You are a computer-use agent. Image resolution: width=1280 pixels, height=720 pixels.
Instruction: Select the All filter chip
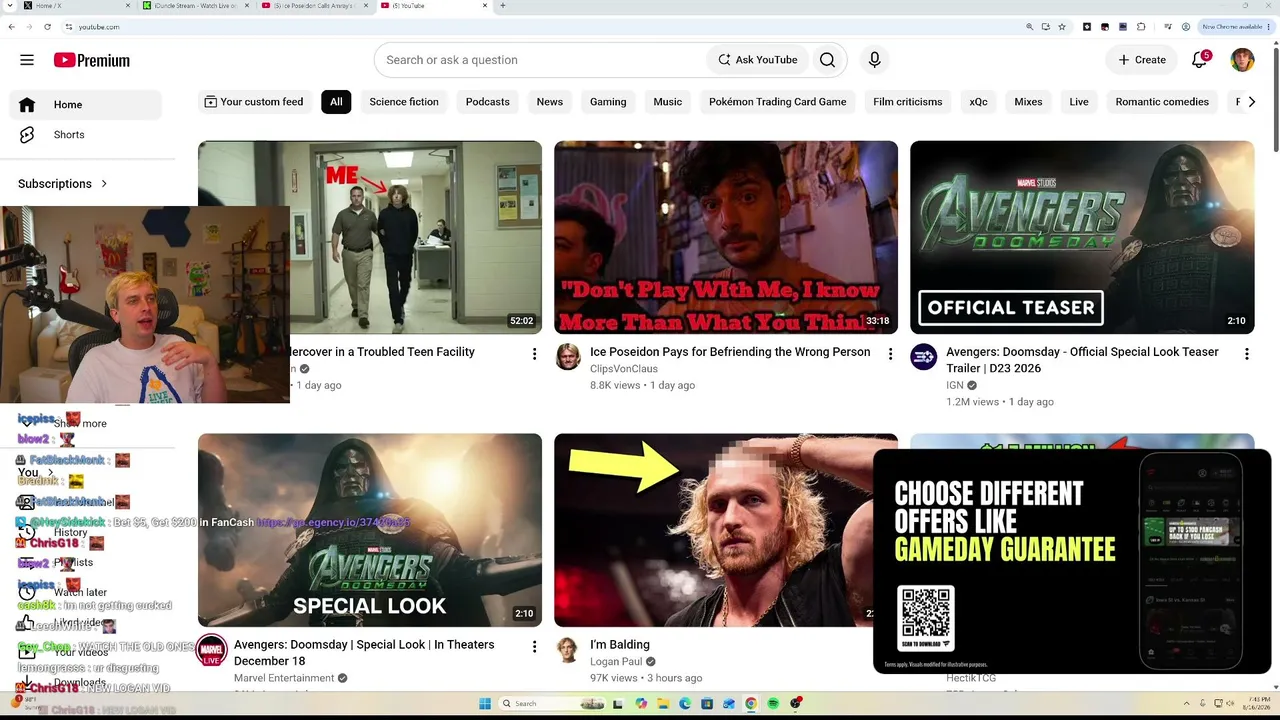click(x=336, y=102)
